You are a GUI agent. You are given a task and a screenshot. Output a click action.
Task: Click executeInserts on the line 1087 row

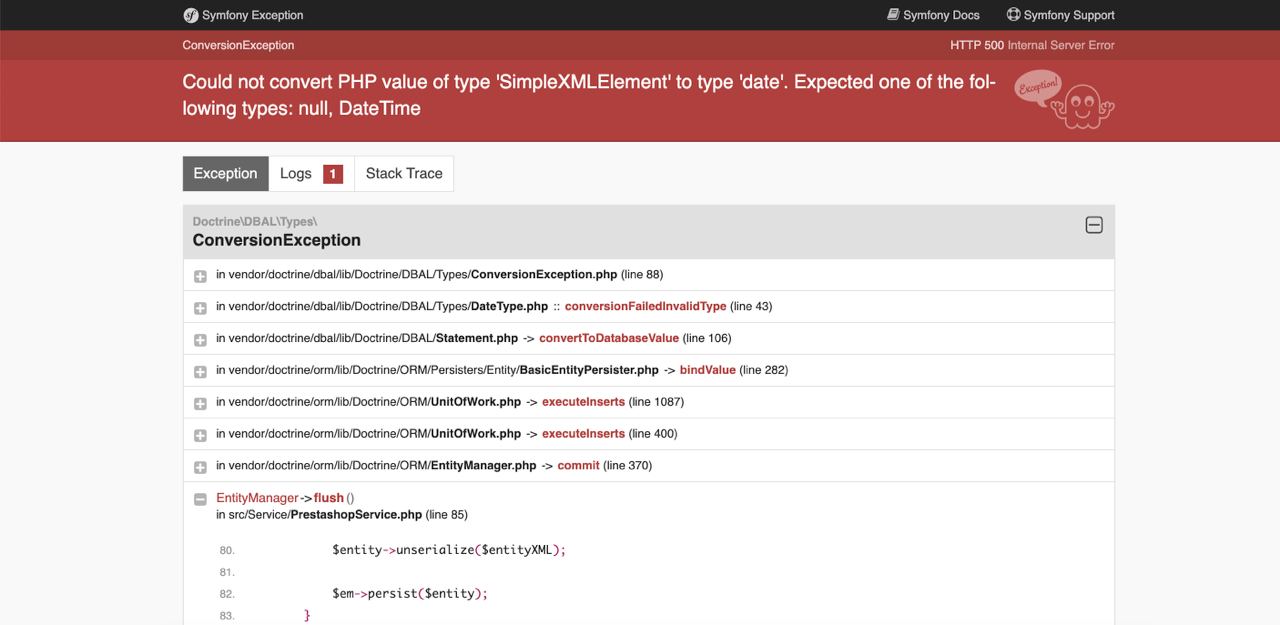click(x=583, y=402)
